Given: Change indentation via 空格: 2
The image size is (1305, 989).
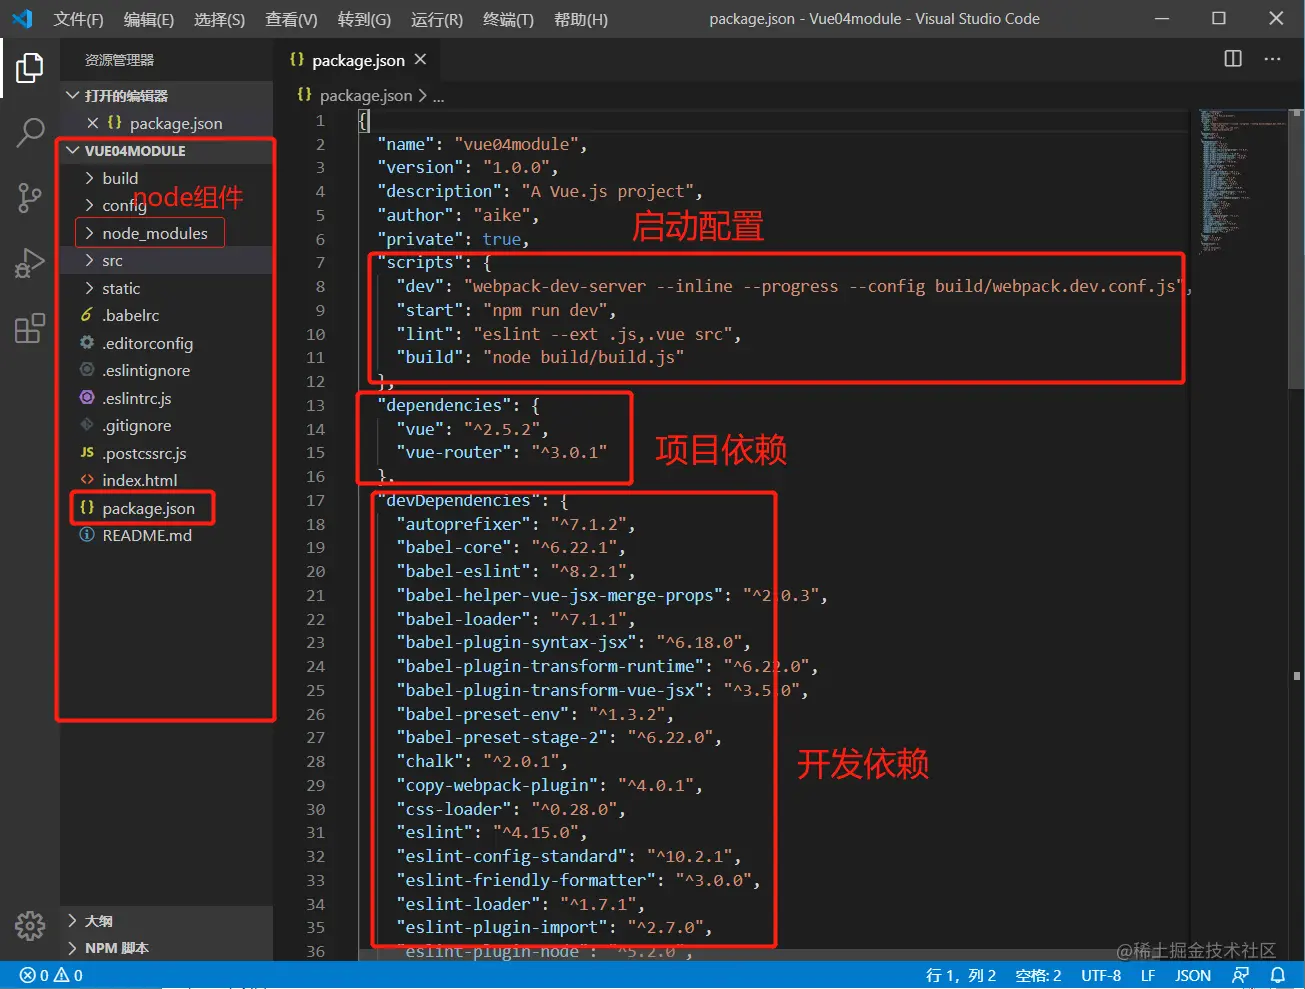Looking at the screenshot, I should pos(1038,975).
